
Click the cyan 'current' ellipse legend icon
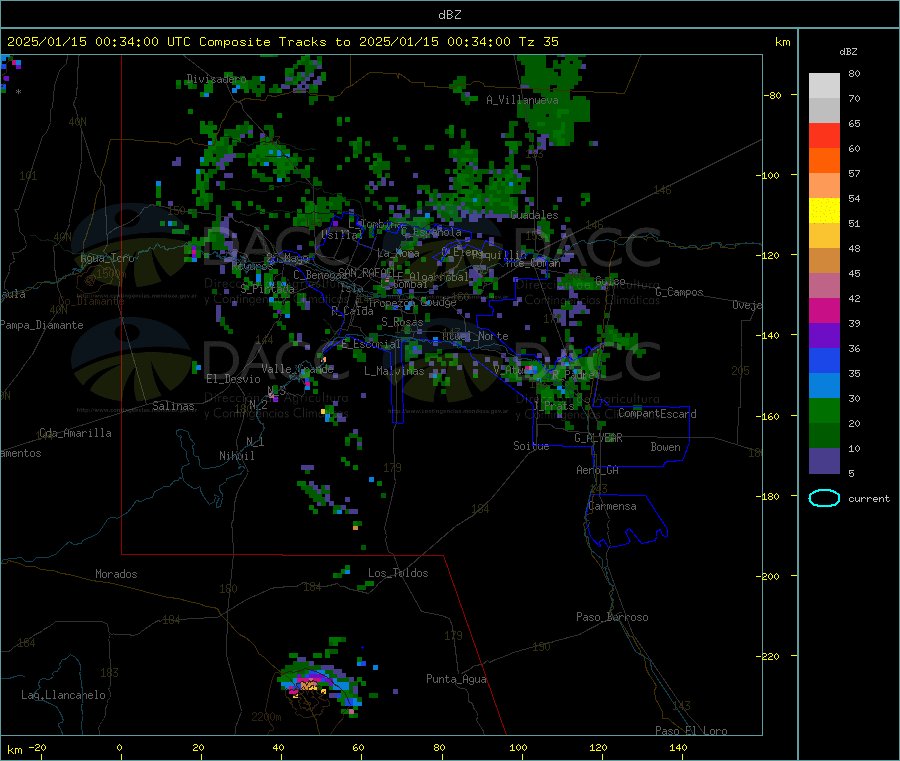tap(824, 498)
